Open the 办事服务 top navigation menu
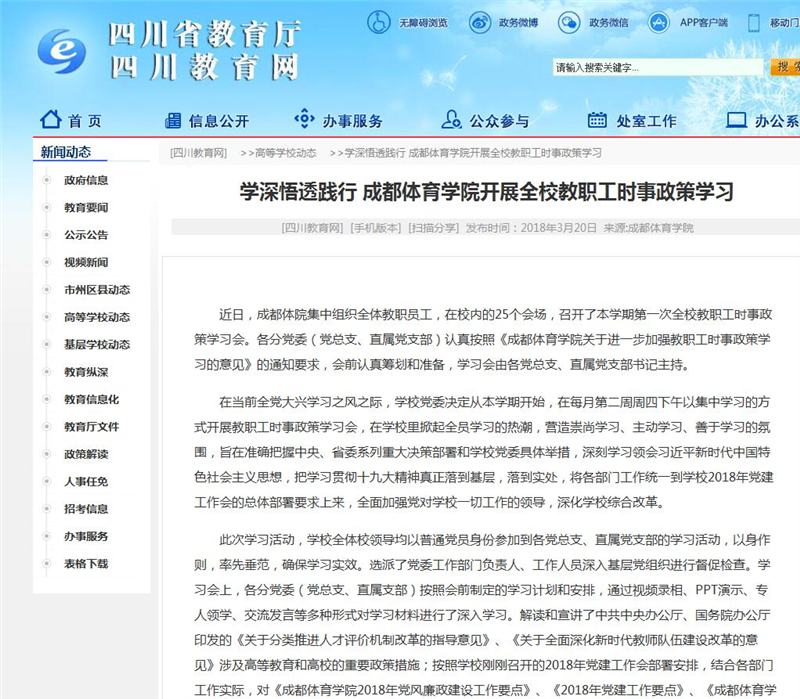 [x=353, y=121]
